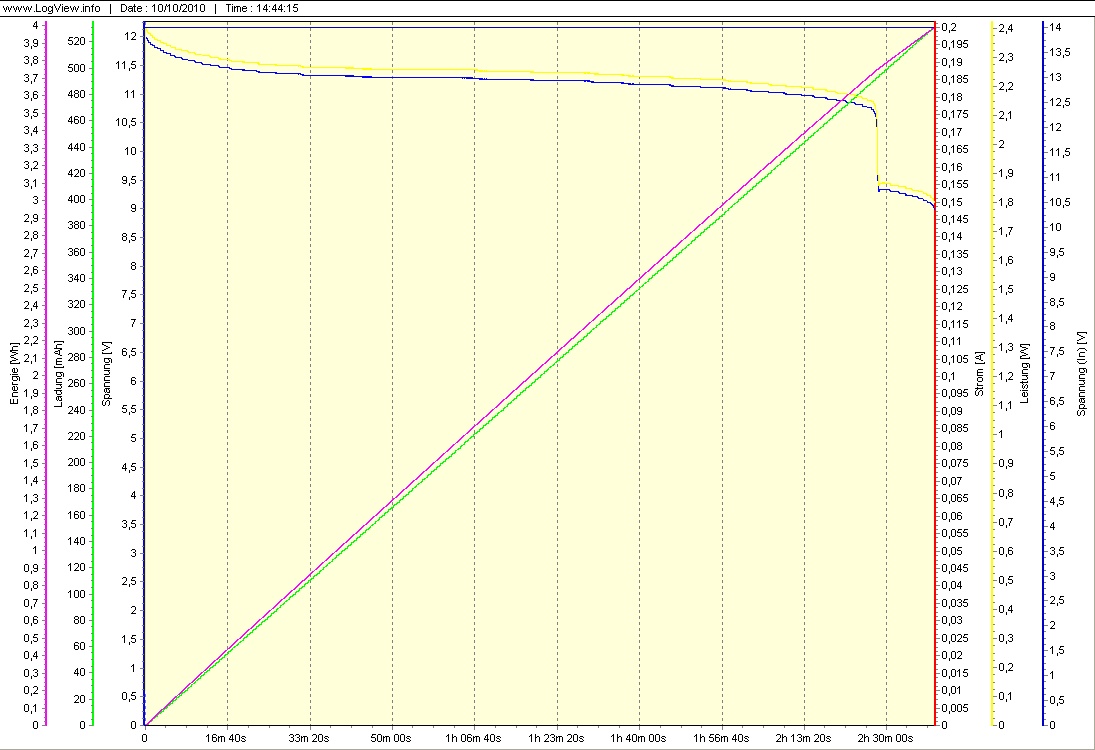Click the 100 value on the Ladung axis
This screenshot has height=750, width=1095.
(x=76, y=594)
